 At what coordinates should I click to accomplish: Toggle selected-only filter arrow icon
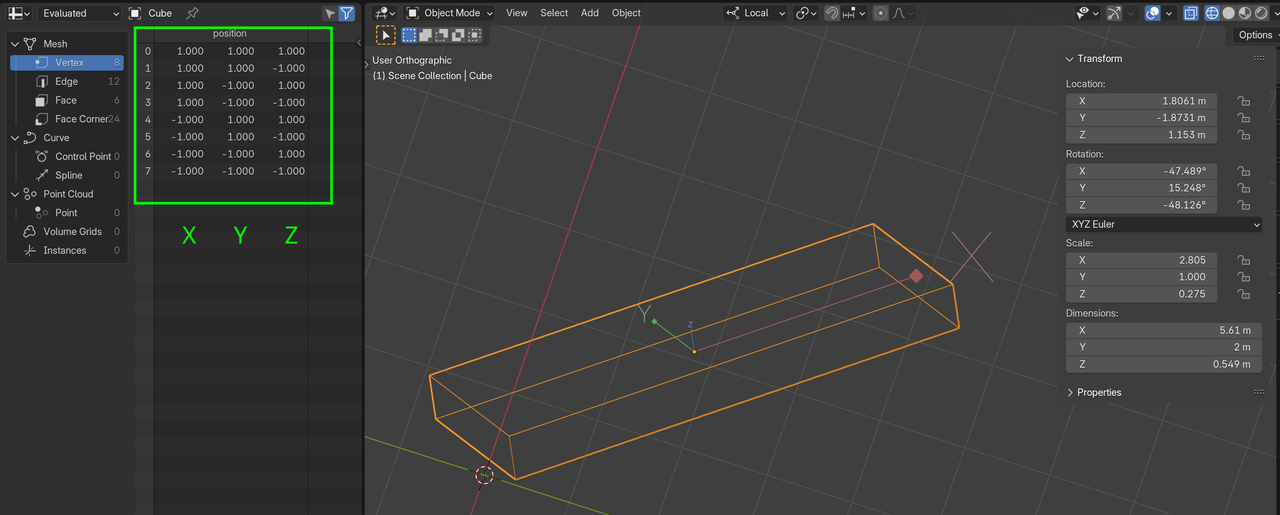pos(329,13)
